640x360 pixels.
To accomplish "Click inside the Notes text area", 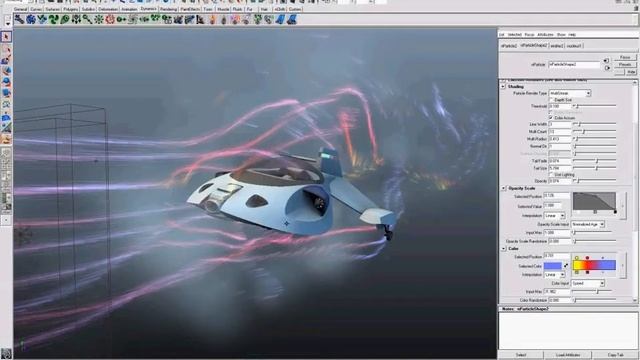I will point(568,330).
